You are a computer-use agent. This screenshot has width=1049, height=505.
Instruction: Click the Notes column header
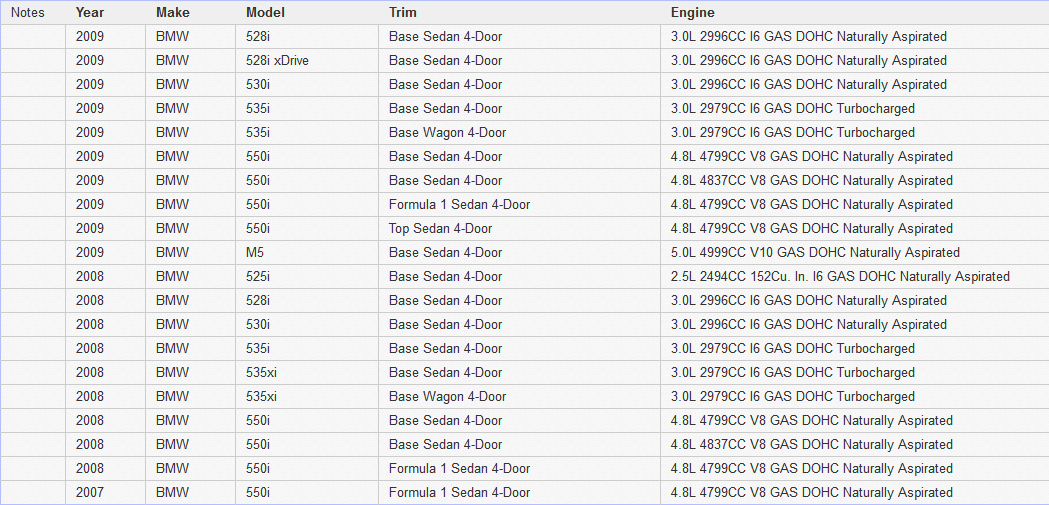pos(28,12)
